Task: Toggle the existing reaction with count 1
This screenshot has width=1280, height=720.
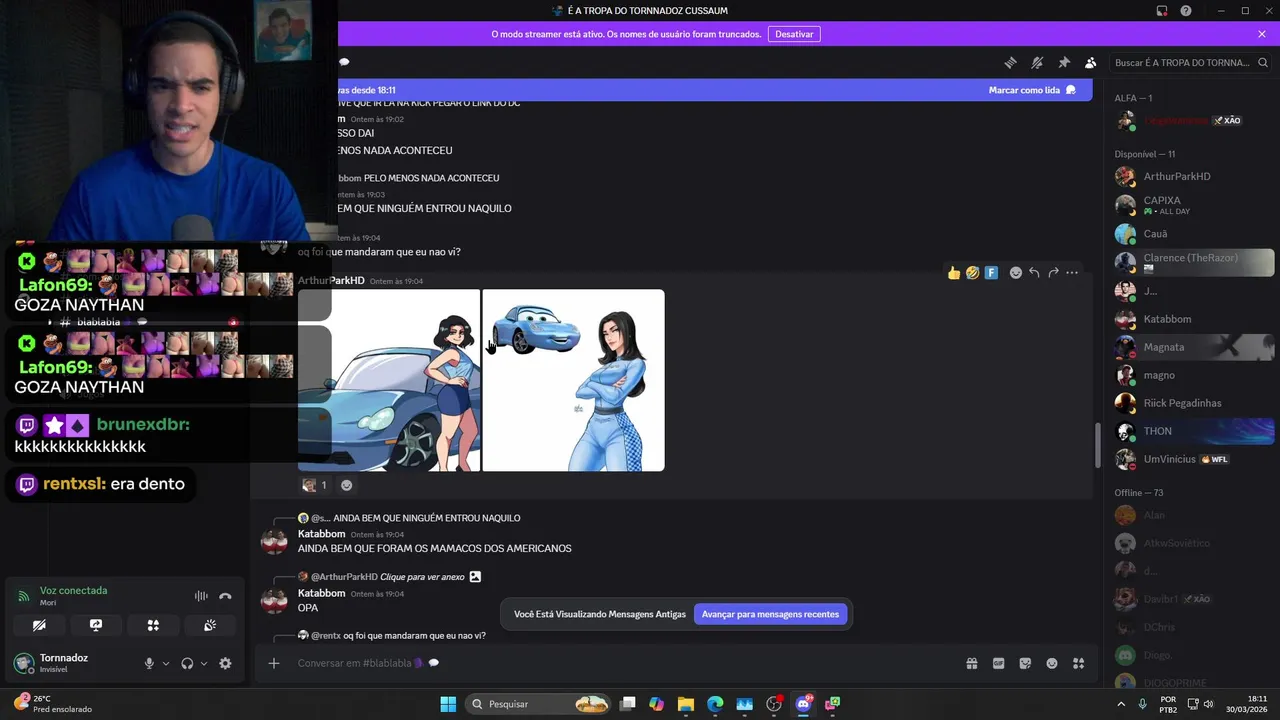Action: 315,485
